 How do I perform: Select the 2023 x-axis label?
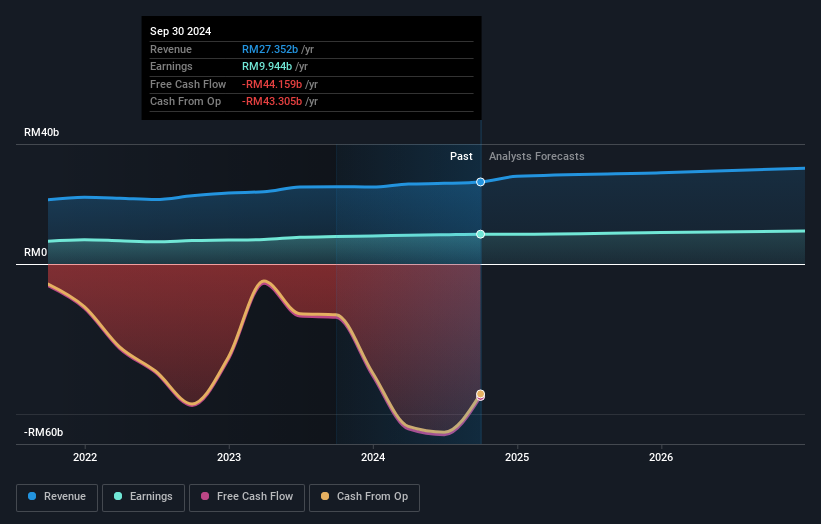pos(229,458)
